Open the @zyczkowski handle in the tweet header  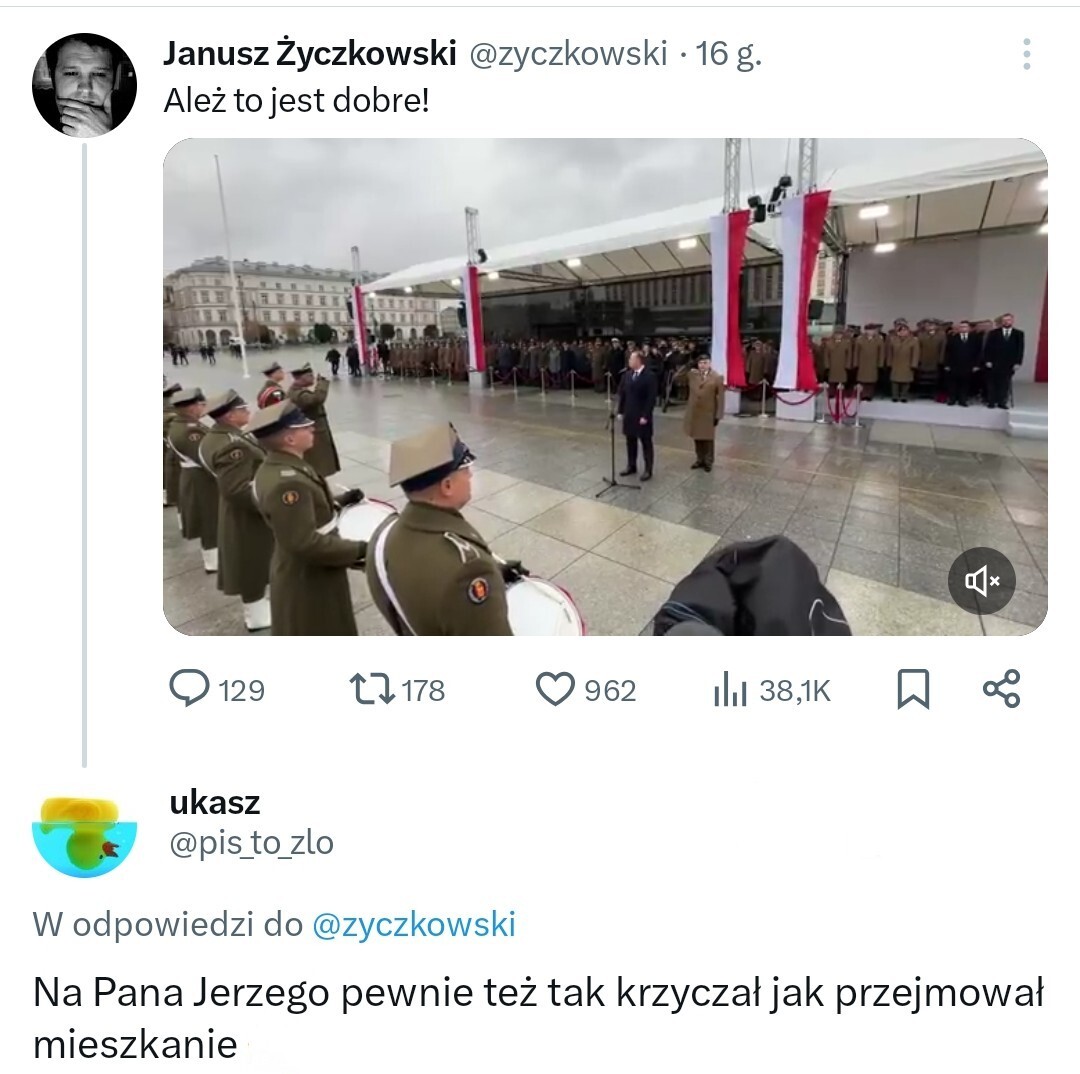(569, 54)
